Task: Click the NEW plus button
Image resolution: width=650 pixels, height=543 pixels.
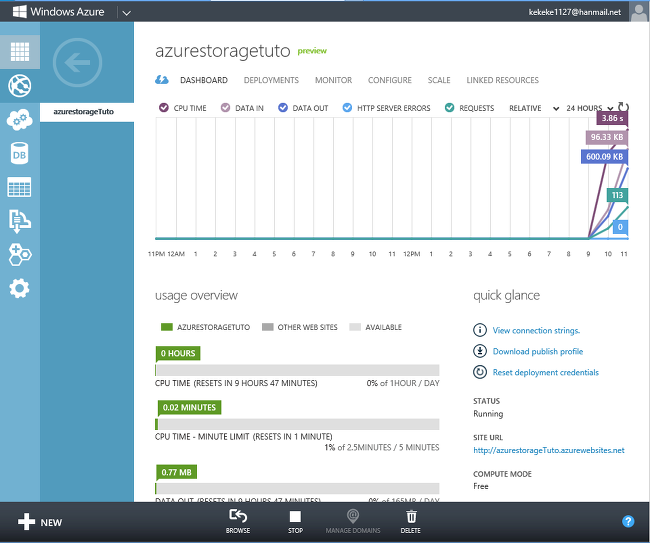Action: point(40,522)
